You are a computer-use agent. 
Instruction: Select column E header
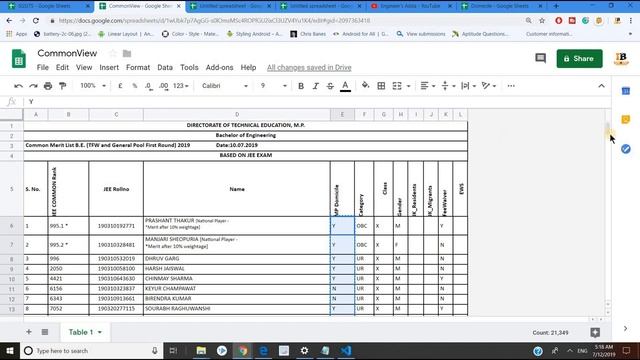pyautogui.click(x=342, y=115)
